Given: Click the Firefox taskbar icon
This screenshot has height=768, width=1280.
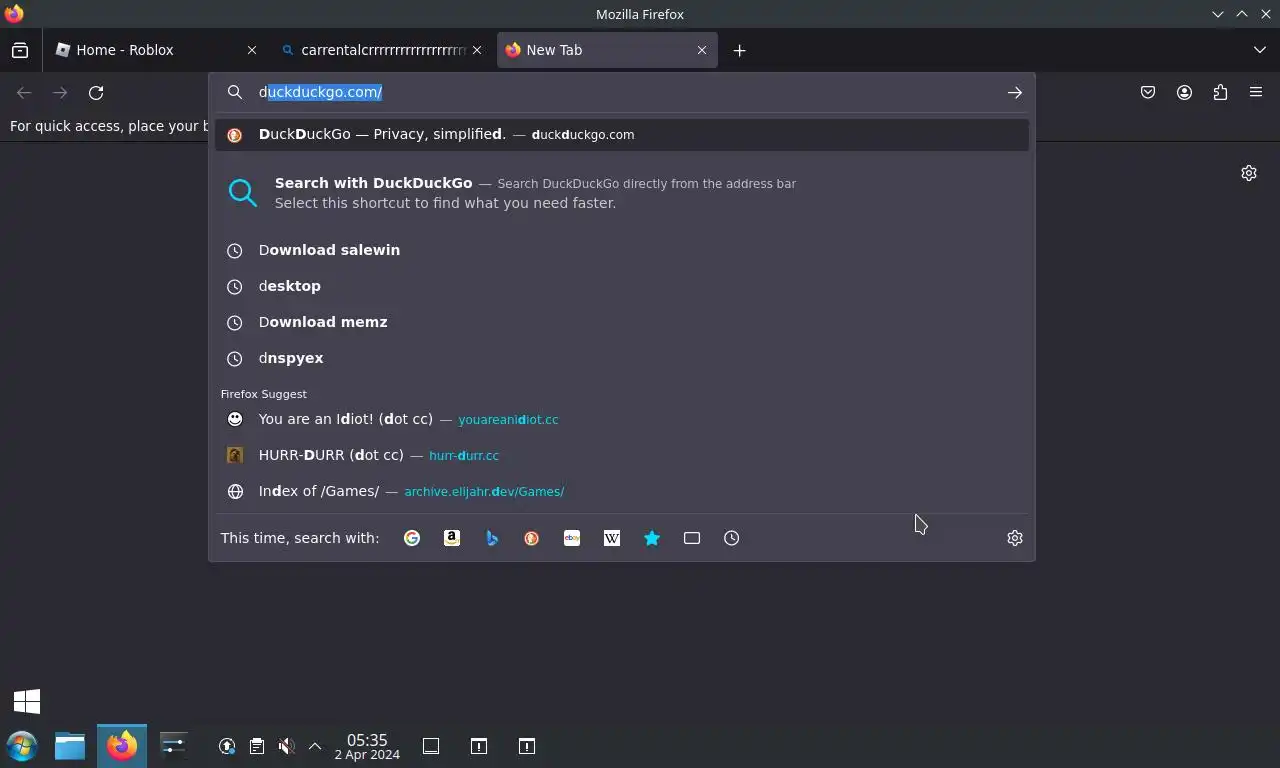Looking at the screenshot, I should [122, 746].
